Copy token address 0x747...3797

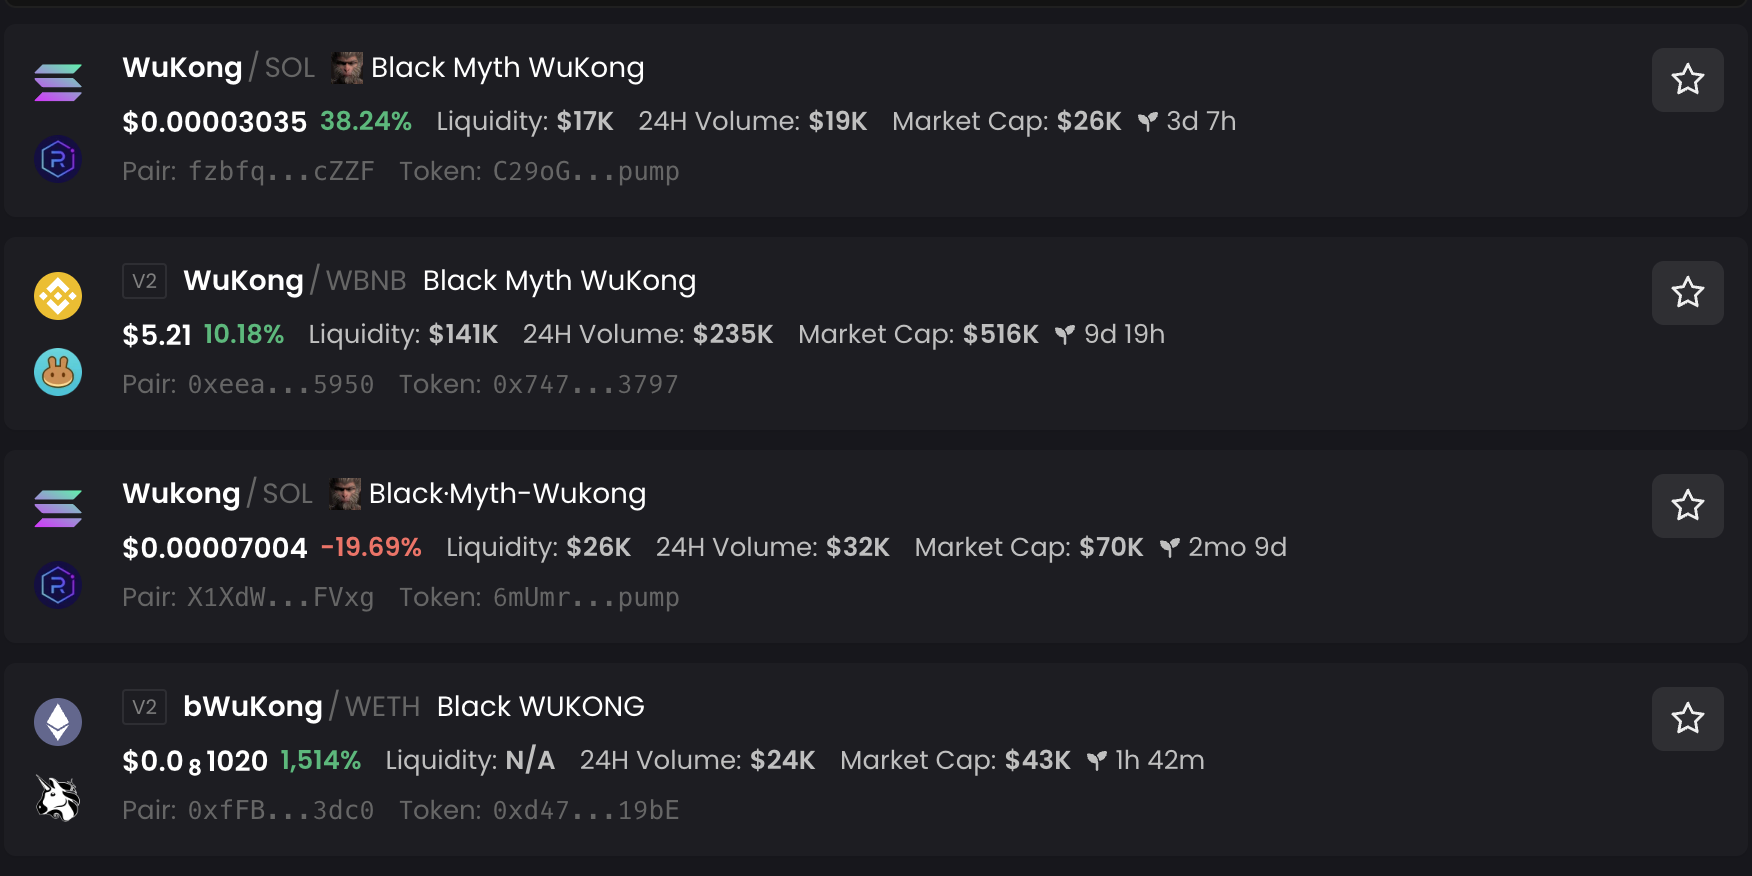click(x=585, y=385)
